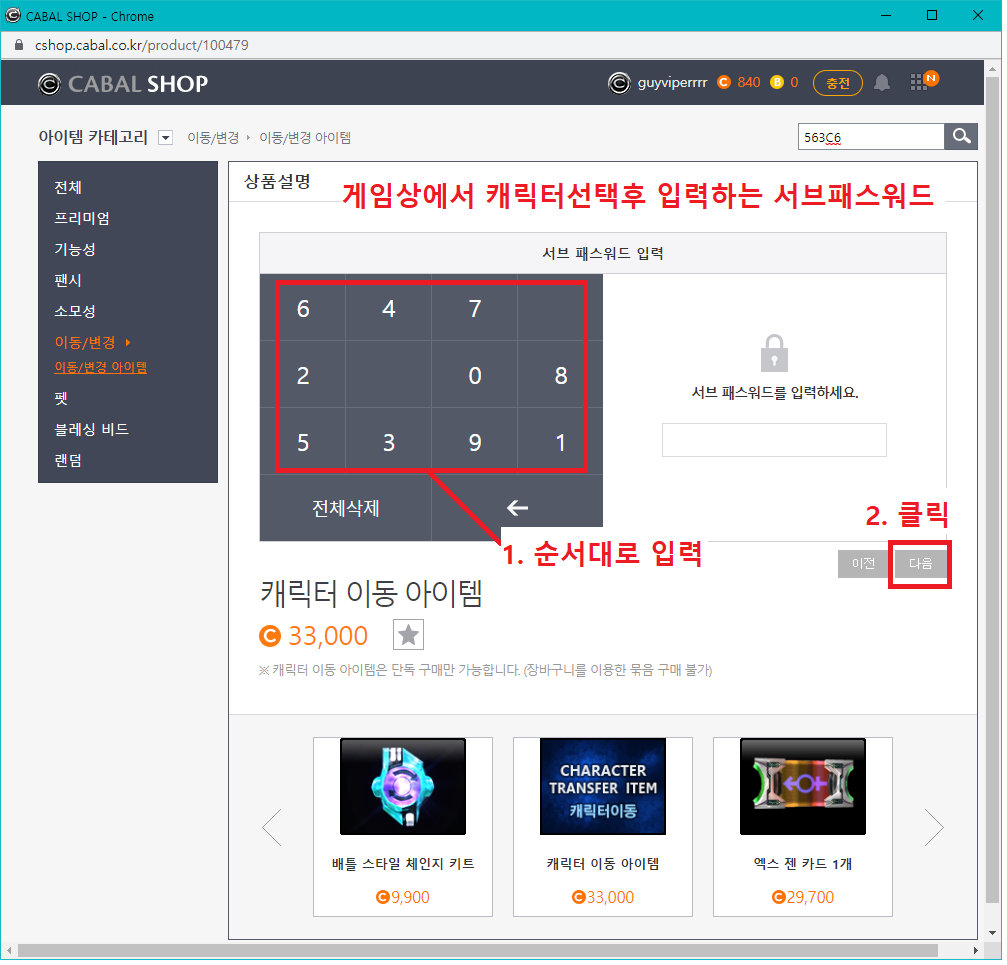Click the site lock icon in address bar
1007x965 pixels.
(x=19, y=45)
